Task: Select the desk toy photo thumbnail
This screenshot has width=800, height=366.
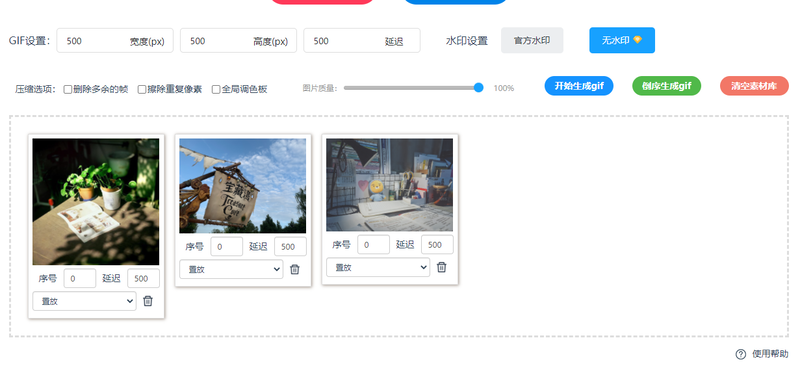Action: pyautogui.click(x=390, y=185)
